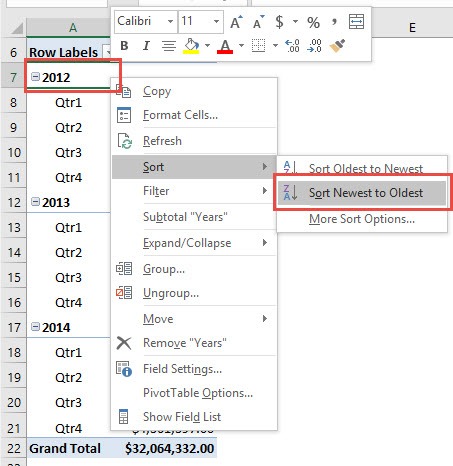Image resolution: width=453 pixels, height=466 pixels.
Task: Choose Copy from context menu
Action: (194, 91)
